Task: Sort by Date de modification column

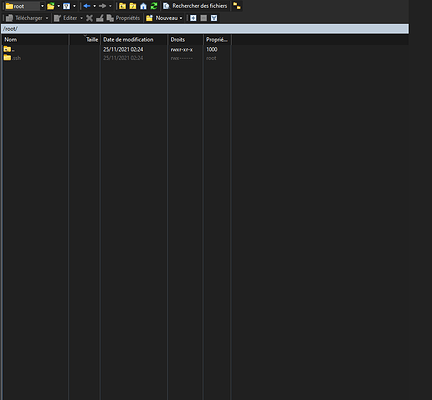Action: click(134, 40)
